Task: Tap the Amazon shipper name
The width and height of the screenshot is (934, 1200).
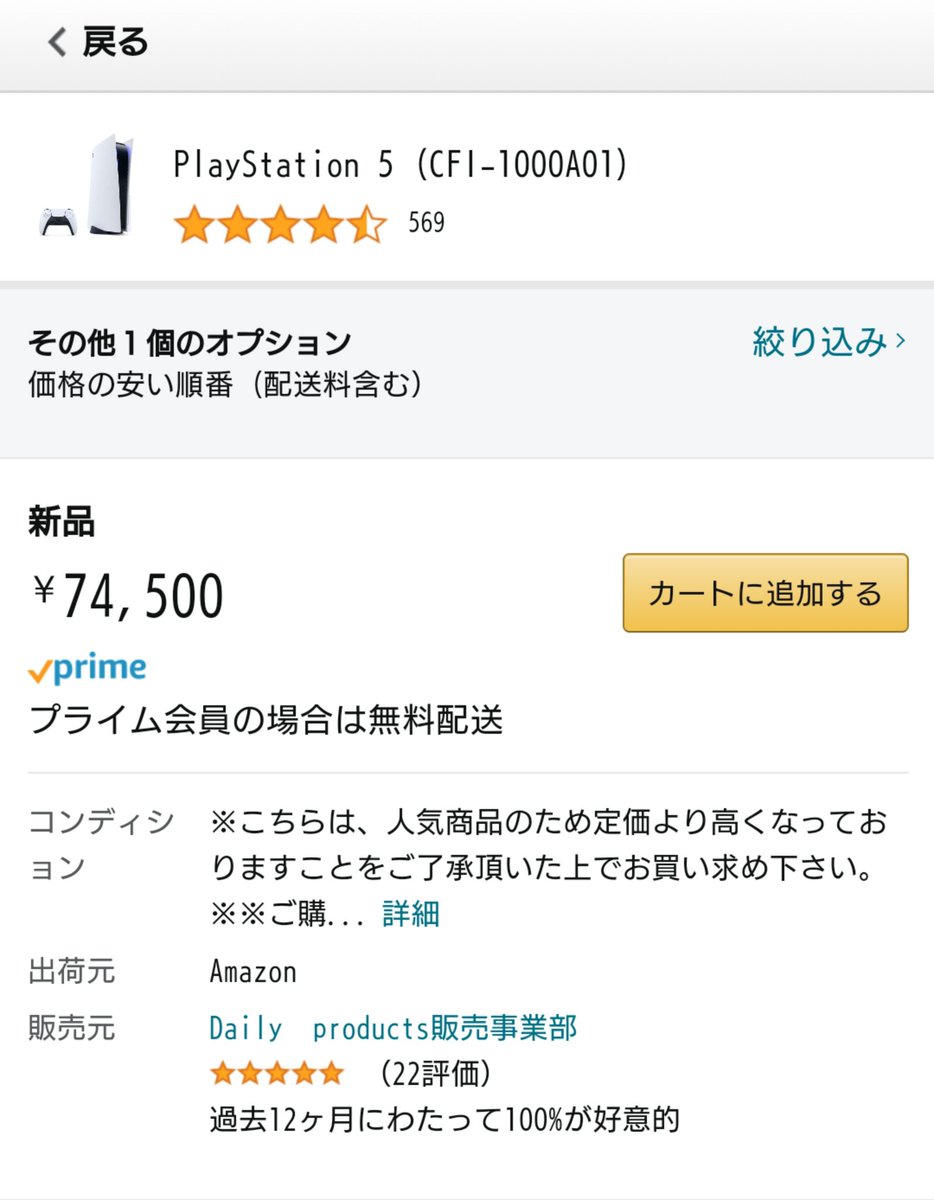Action: click(x=253, y=971)
